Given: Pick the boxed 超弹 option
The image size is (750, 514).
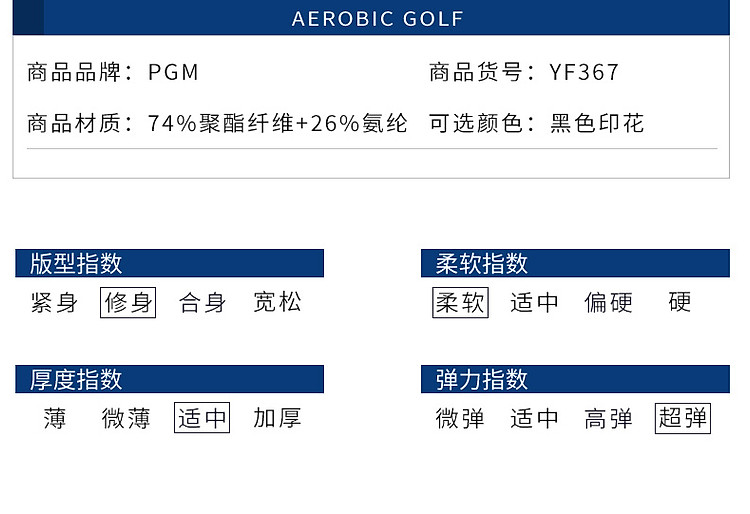Looking at the screenshot, I should click(683, 419).
